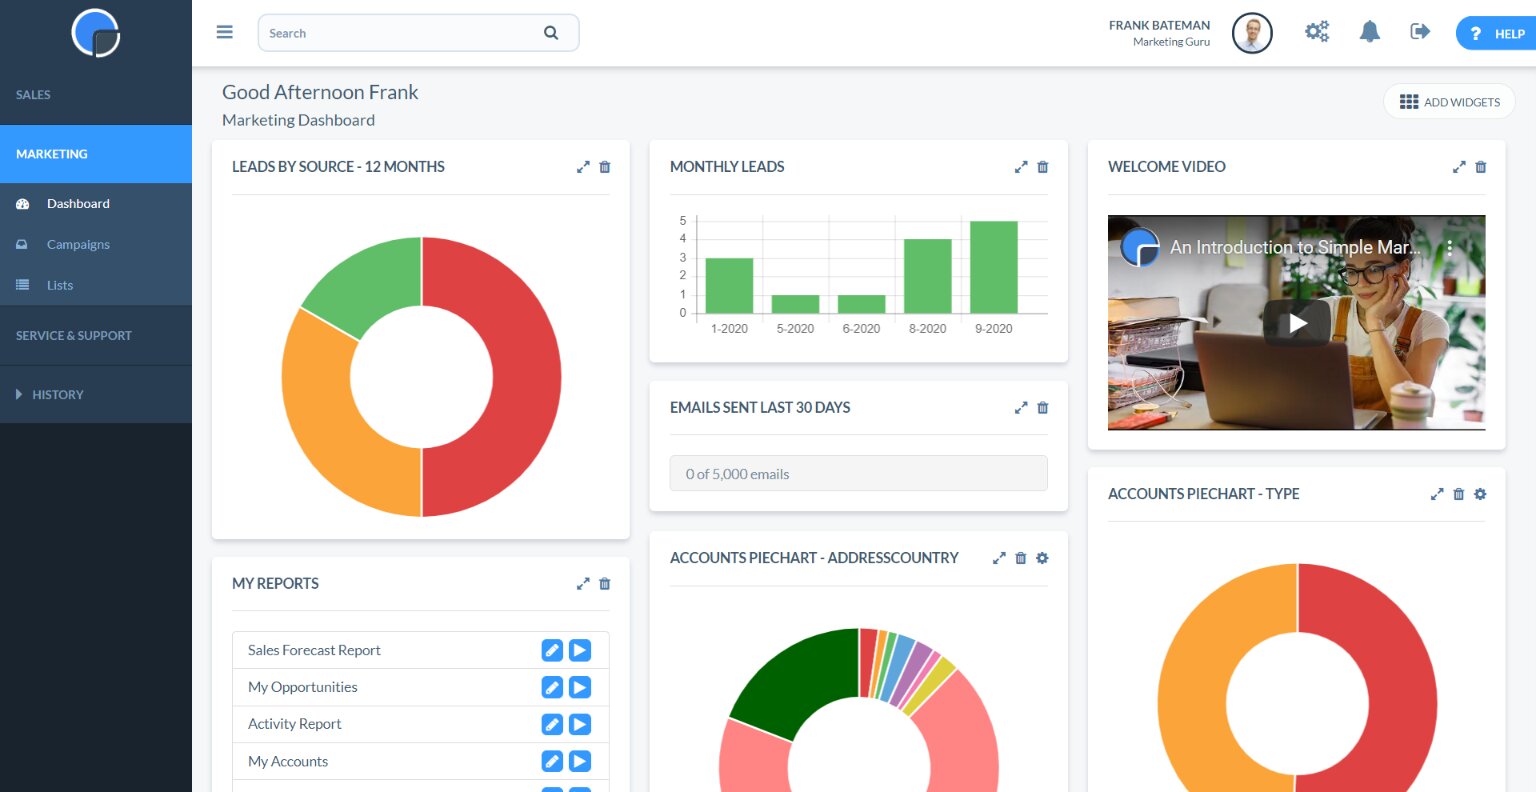Screen dimensions: 1536x792
Task: Open Accounts Piechart - Type widget settings
Action: [x=1480, y=494]
